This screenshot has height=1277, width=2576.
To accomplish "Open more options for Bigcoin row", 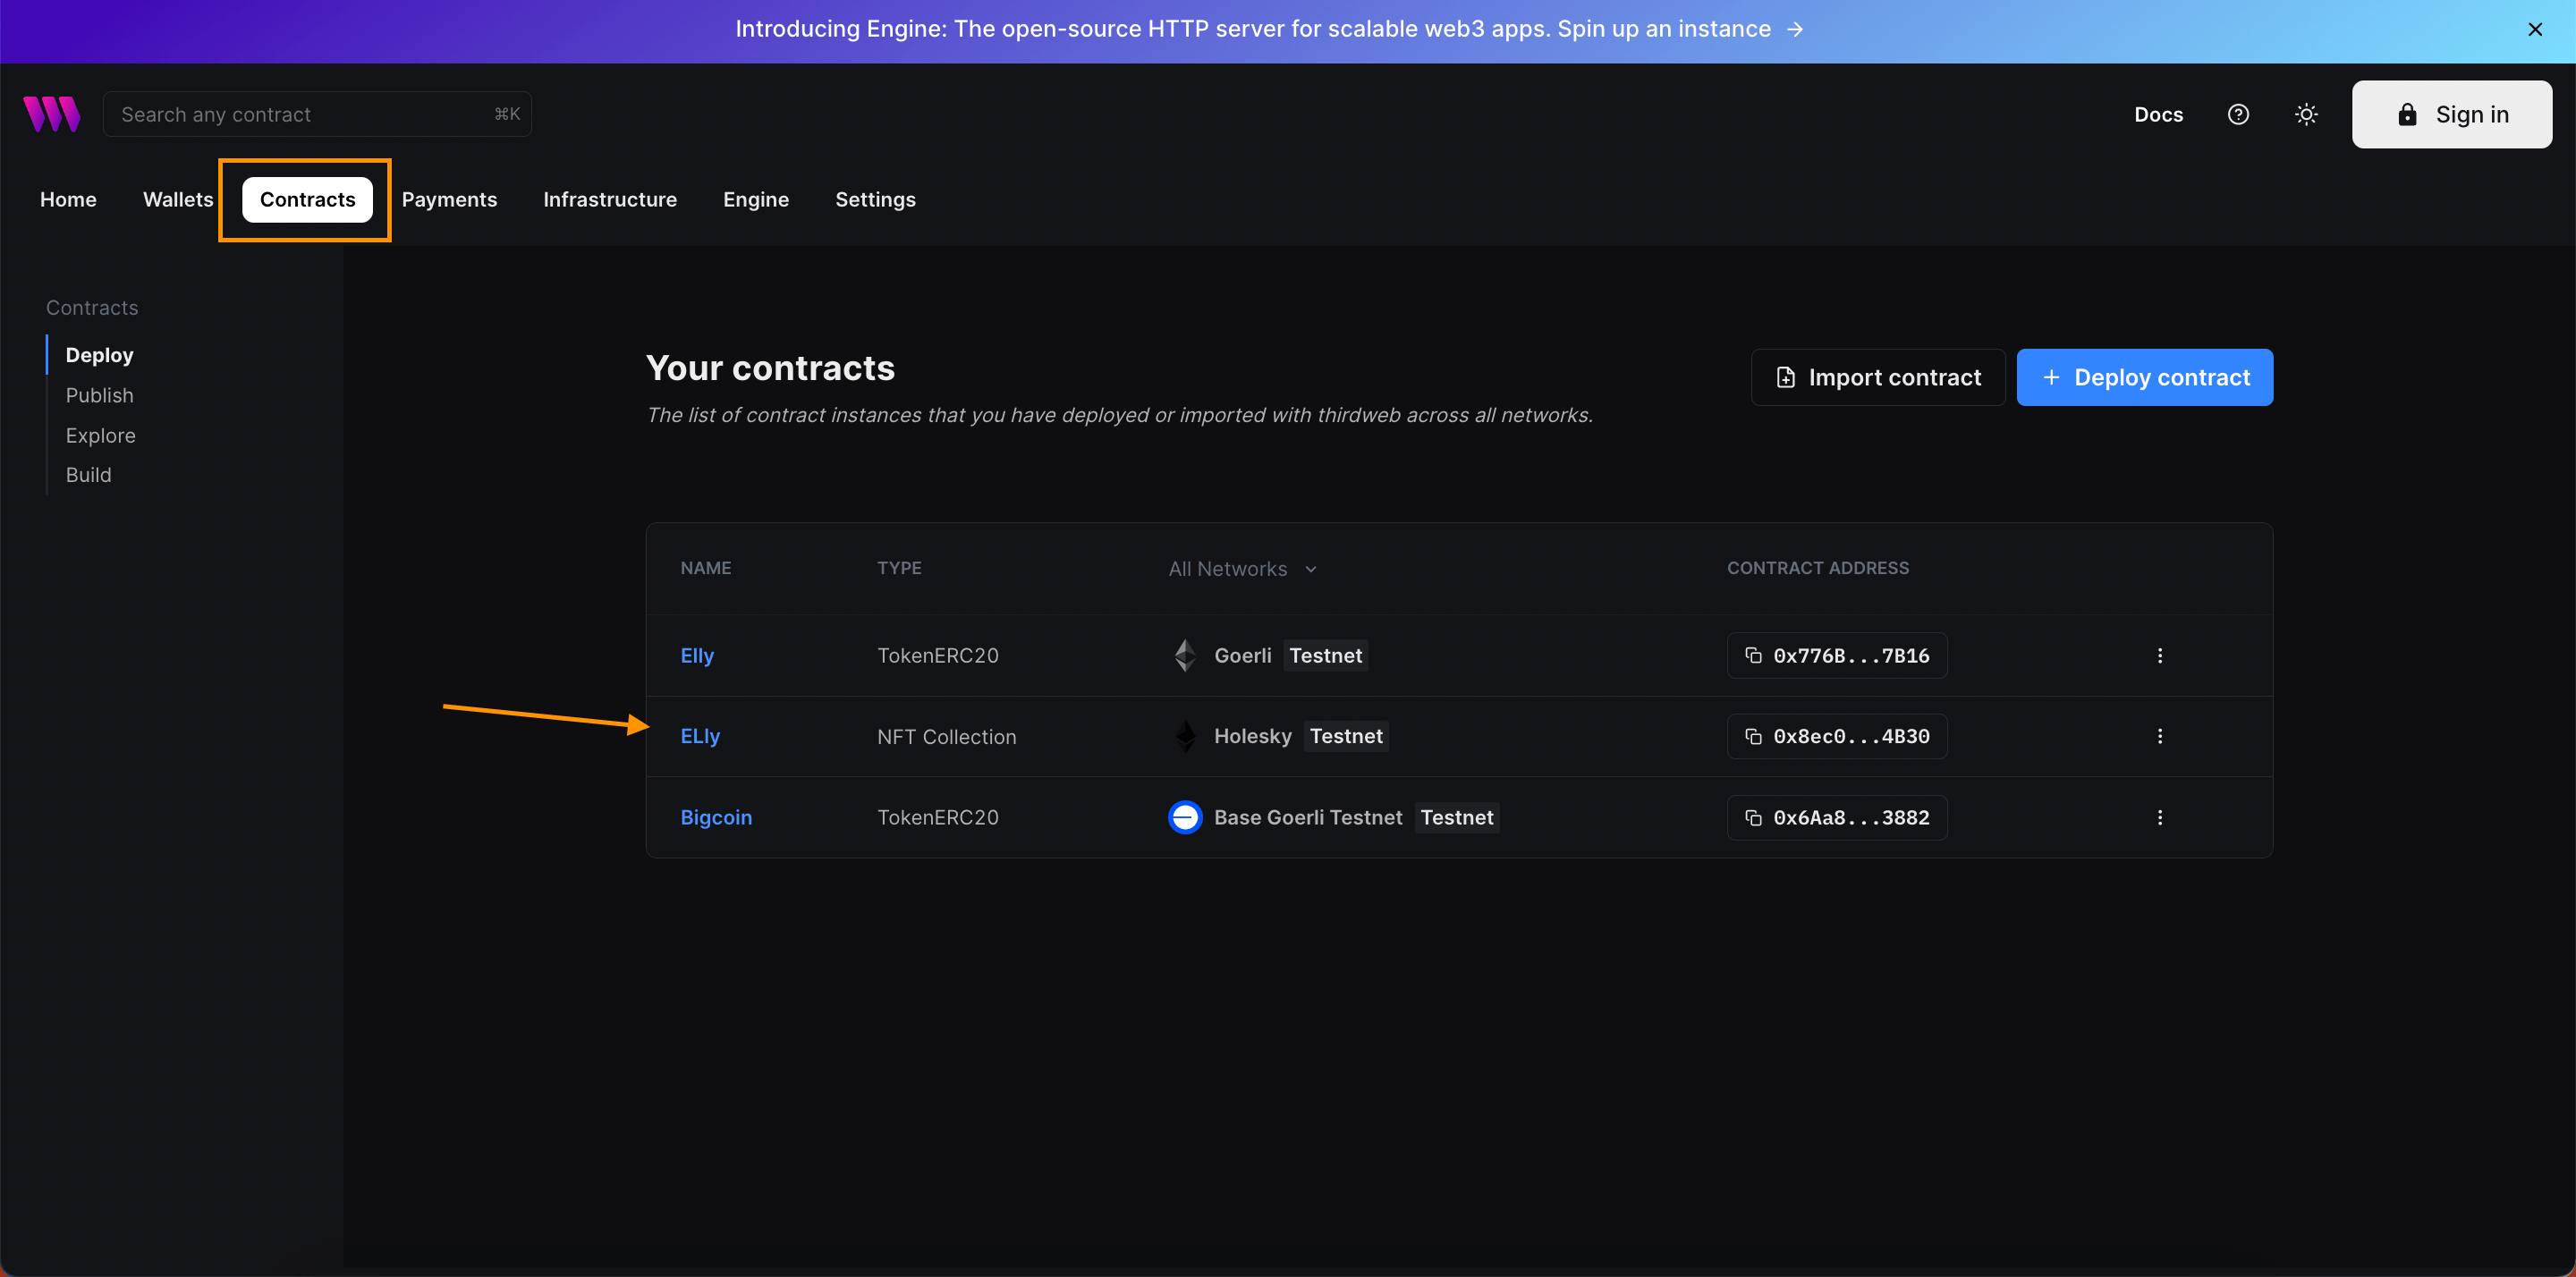I will 2159,817.
